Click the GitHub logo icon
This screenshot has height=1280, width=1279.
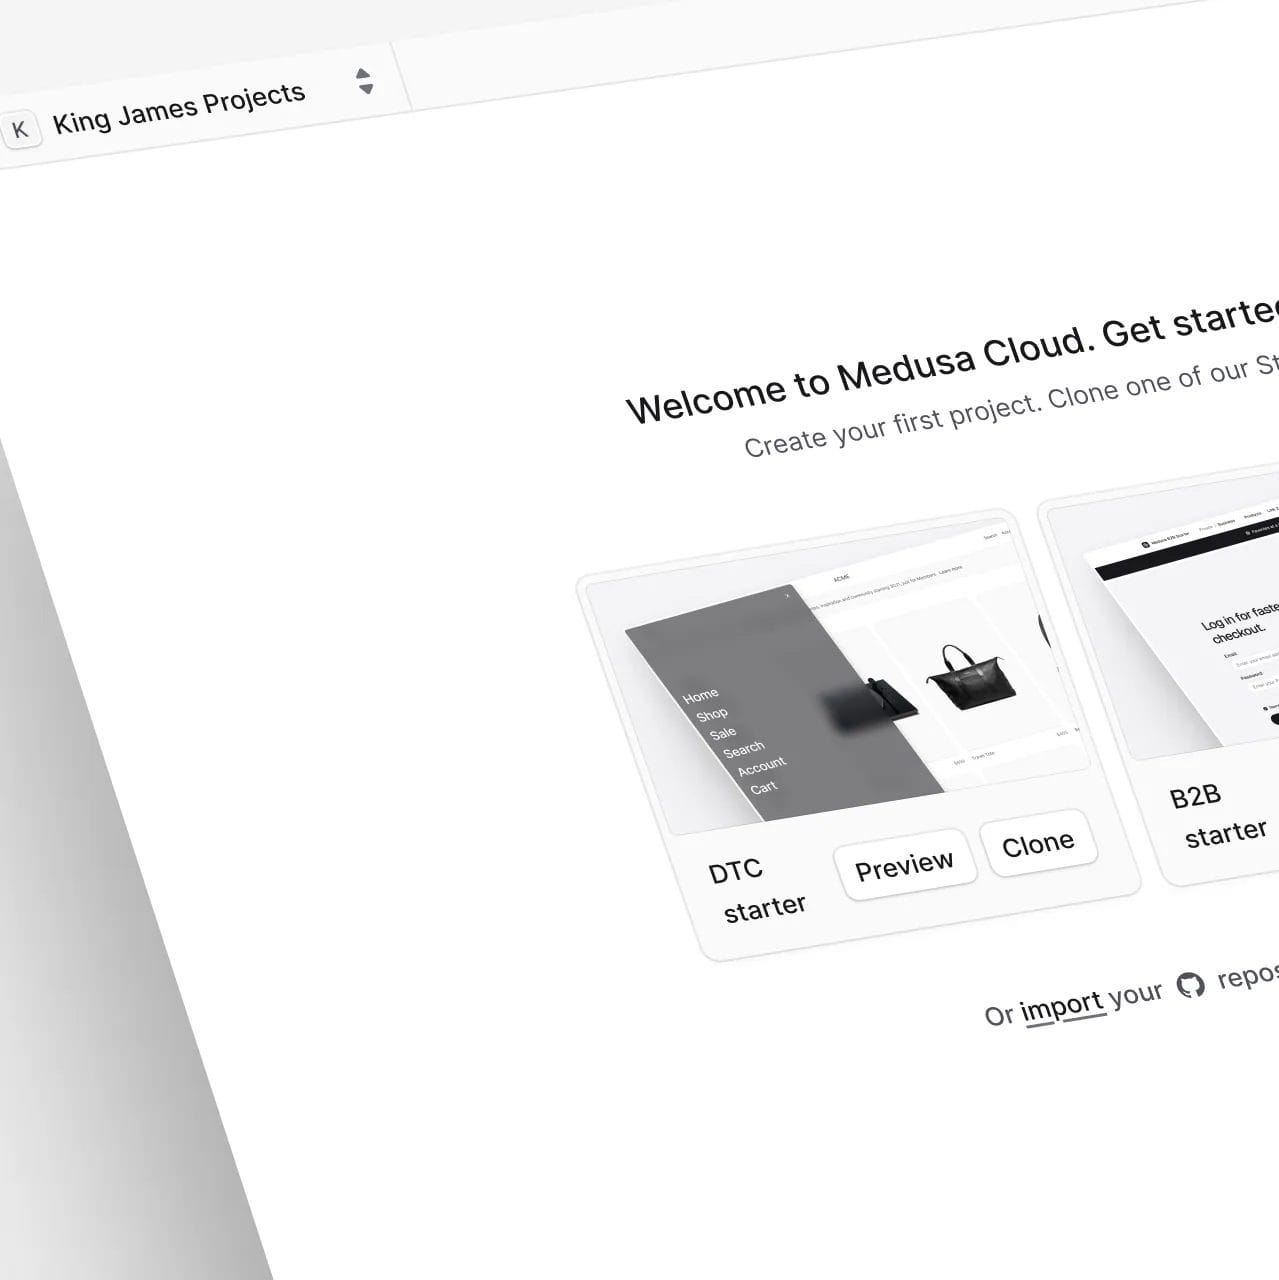pyautogui.click(x=1190, y=985)
